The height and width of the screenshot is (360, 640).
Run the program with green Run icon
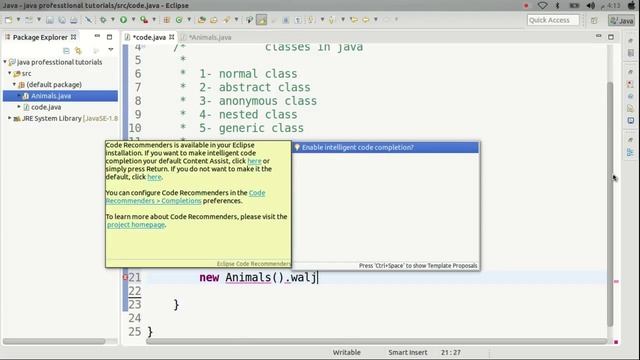pyautogui.click(x=123, y=20)
